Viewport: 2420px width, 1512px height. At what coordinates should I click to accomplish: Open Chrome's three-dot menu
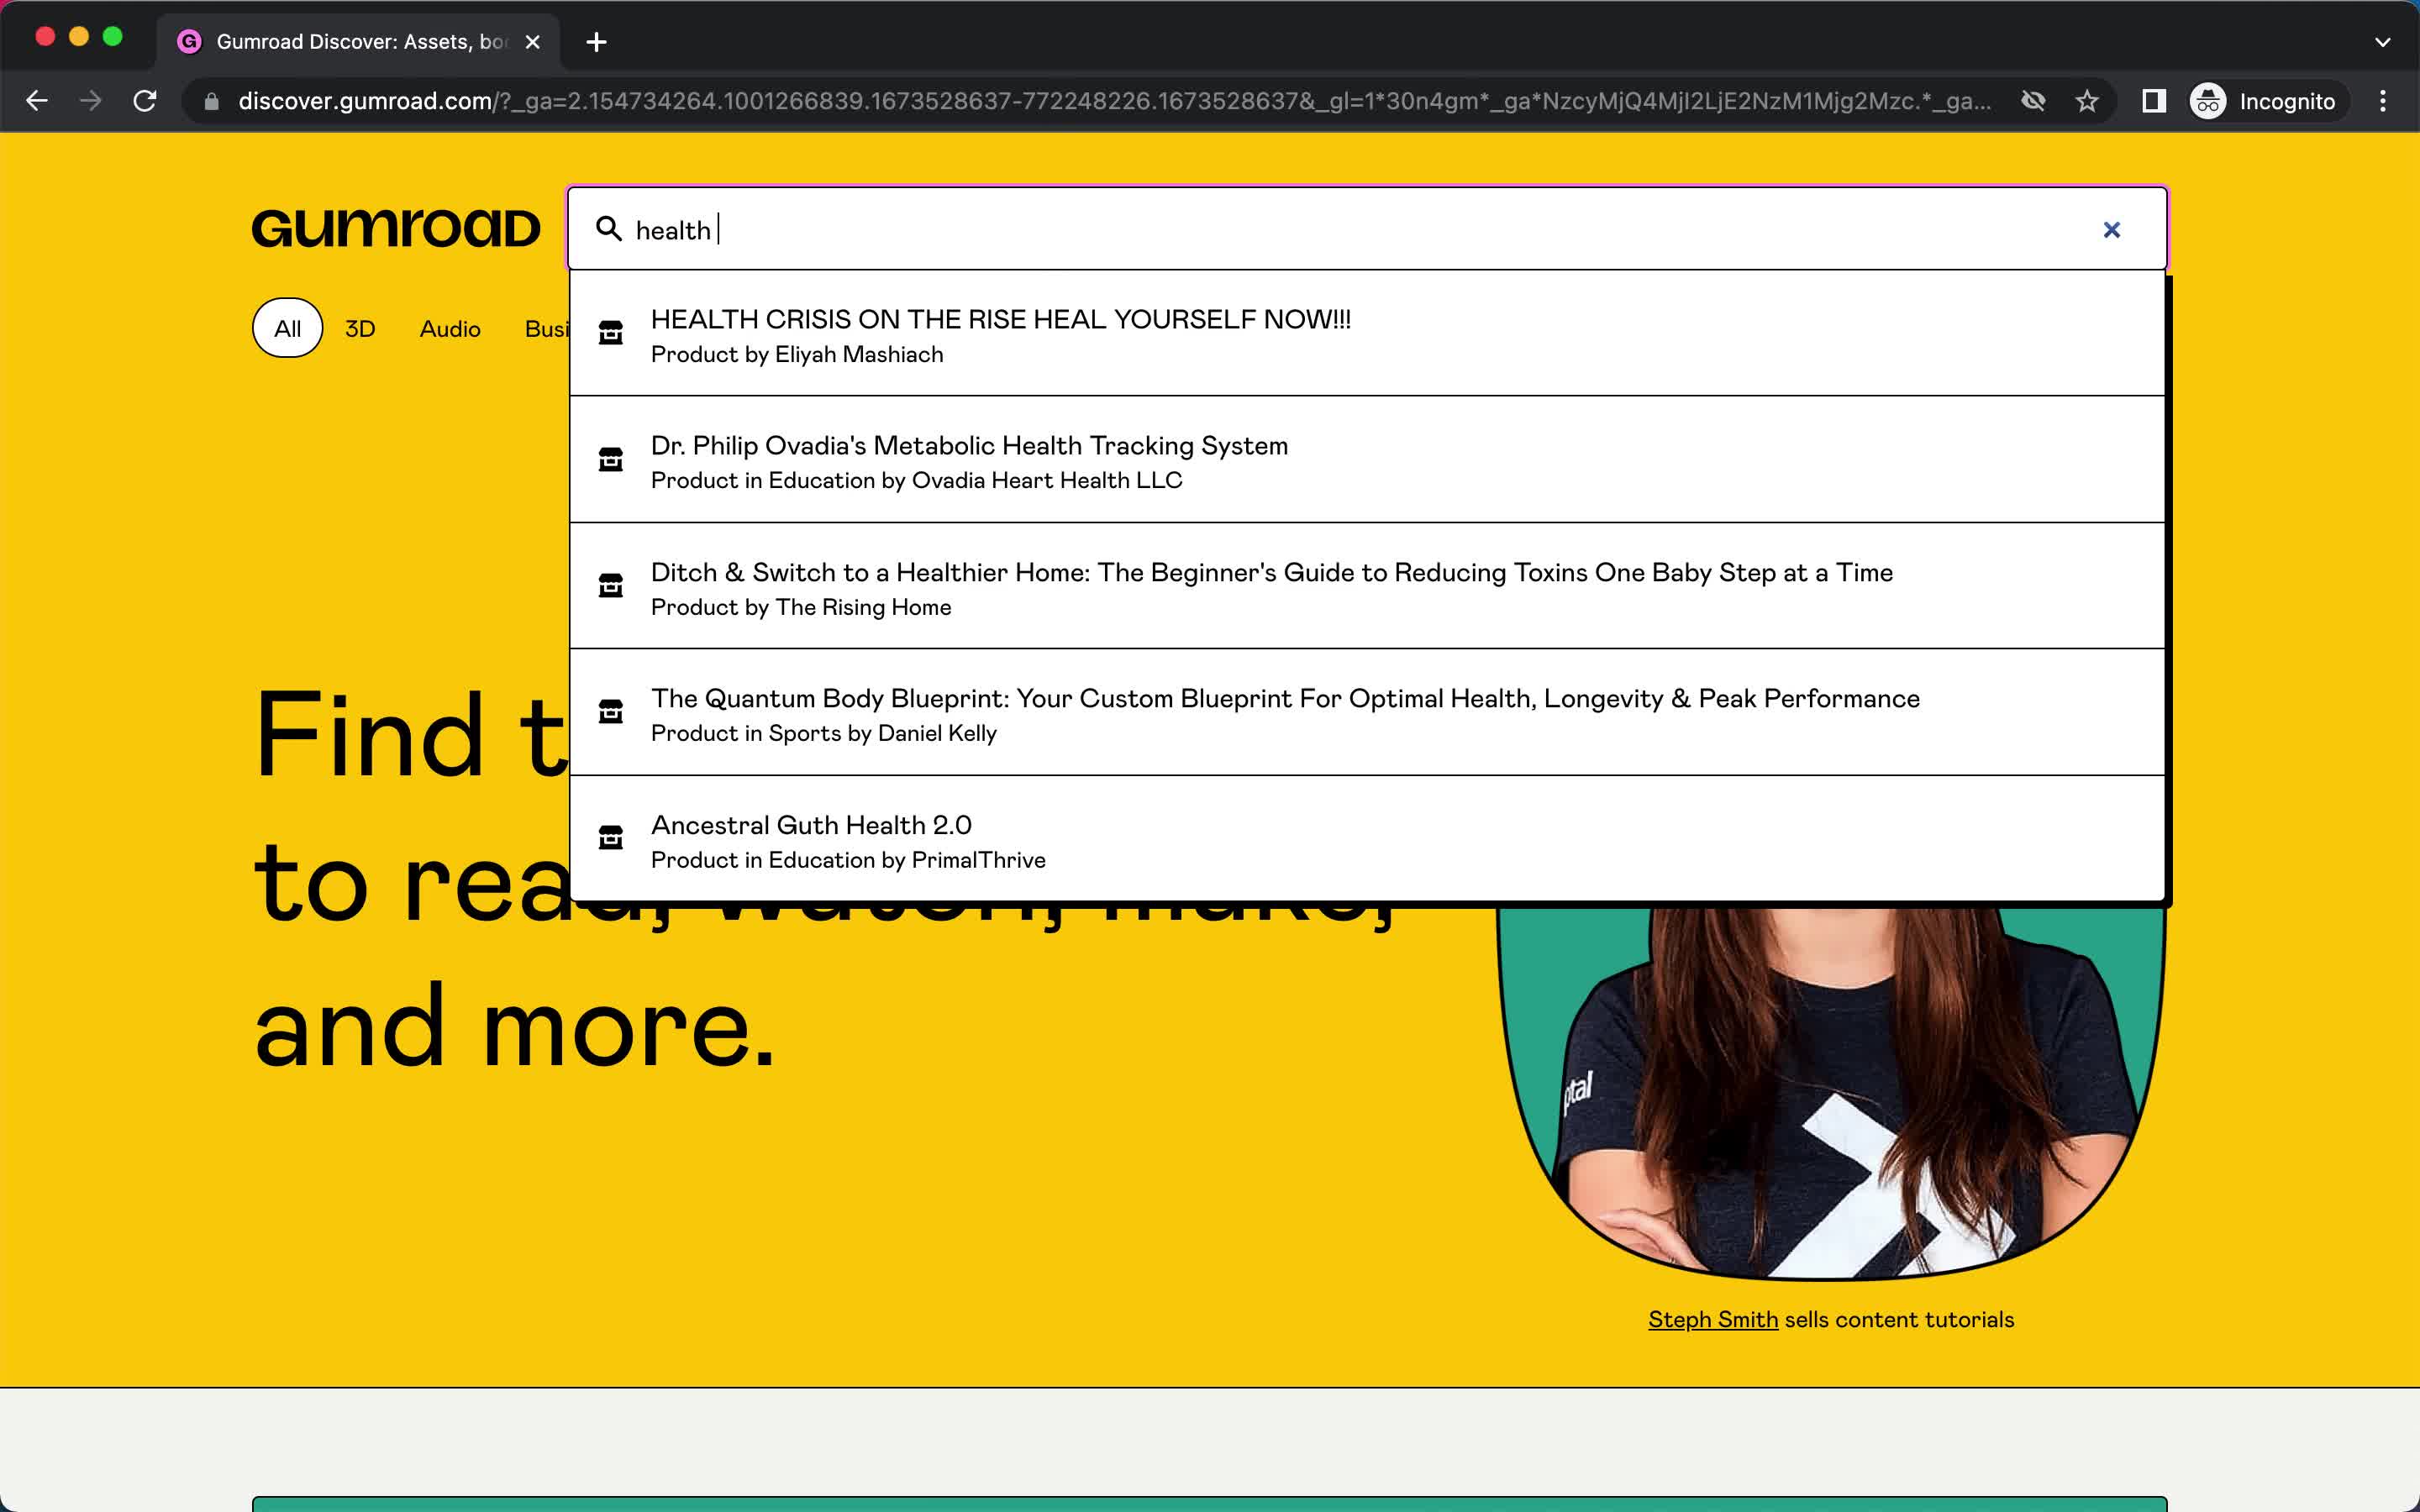click(2383, 101)
